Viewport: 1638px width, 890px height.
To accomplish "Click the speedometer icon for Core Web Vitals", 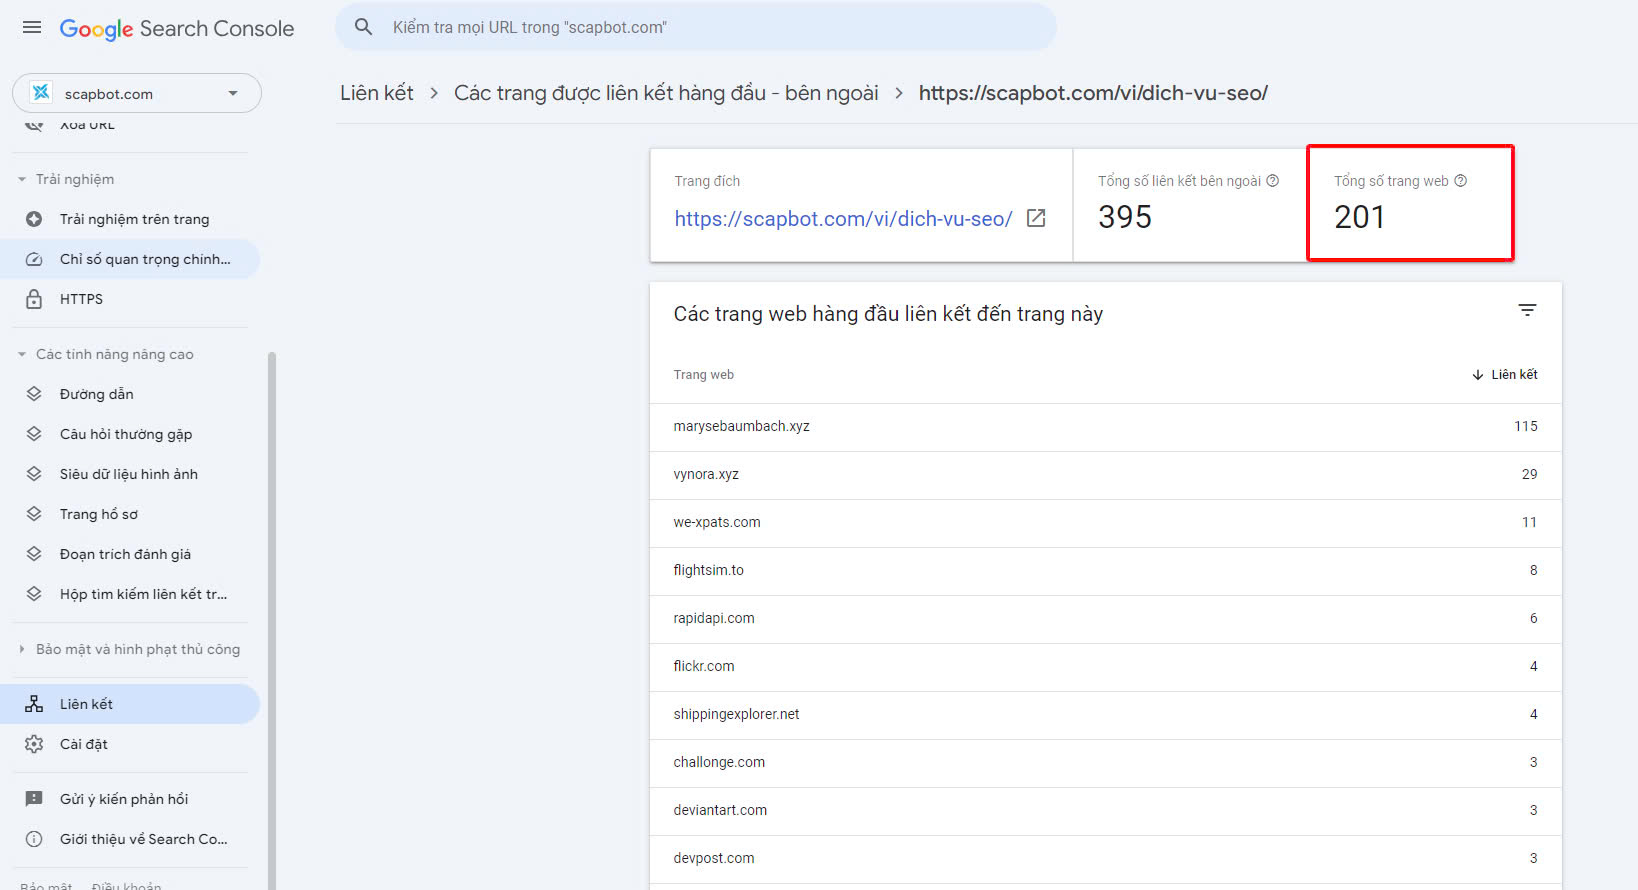I will coord(34,259).
